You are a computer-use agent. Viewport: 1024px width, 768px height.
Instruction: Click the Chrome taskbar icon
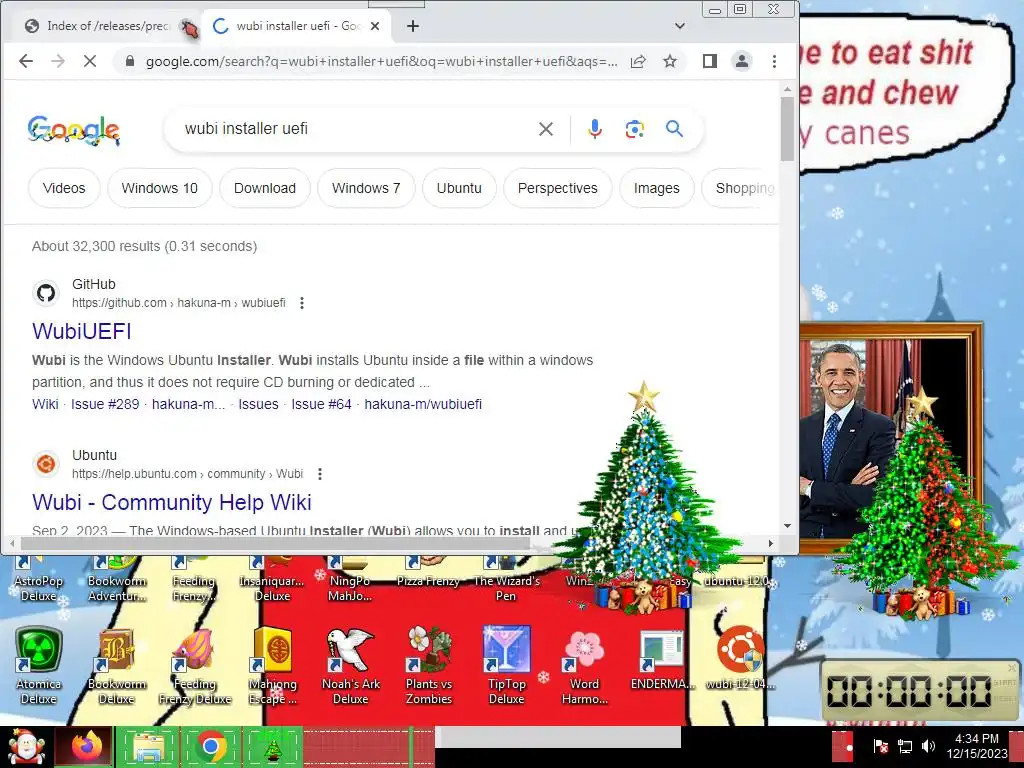coord(210,746)
